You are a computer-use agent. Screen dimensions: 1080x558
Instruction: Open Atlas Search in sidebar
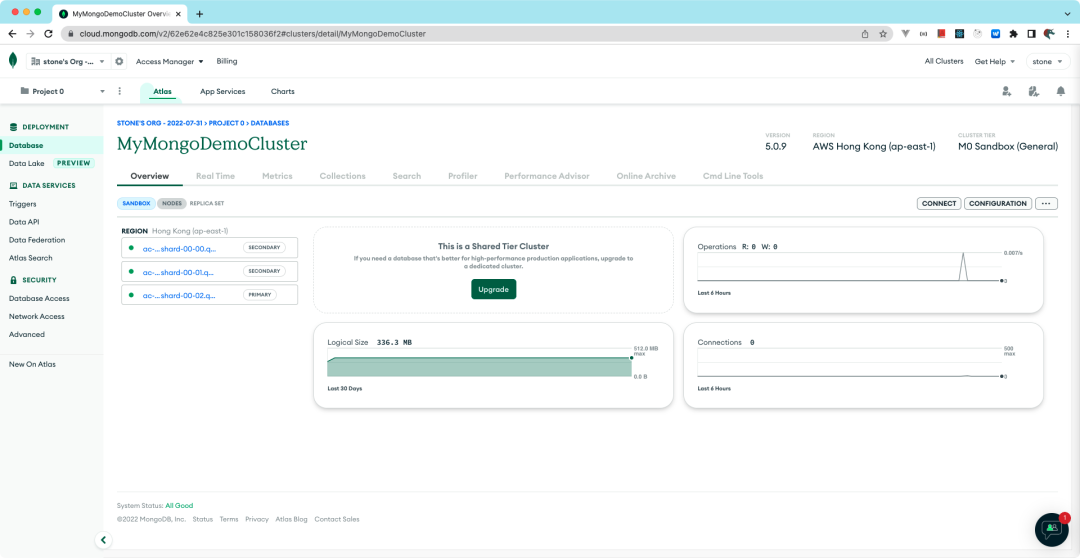click(x=30, y=258)
